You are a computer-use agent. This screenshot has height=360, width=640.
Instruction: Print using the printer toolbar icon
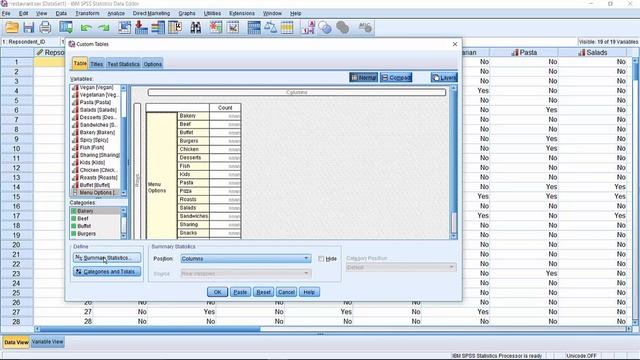pos(45,28)
